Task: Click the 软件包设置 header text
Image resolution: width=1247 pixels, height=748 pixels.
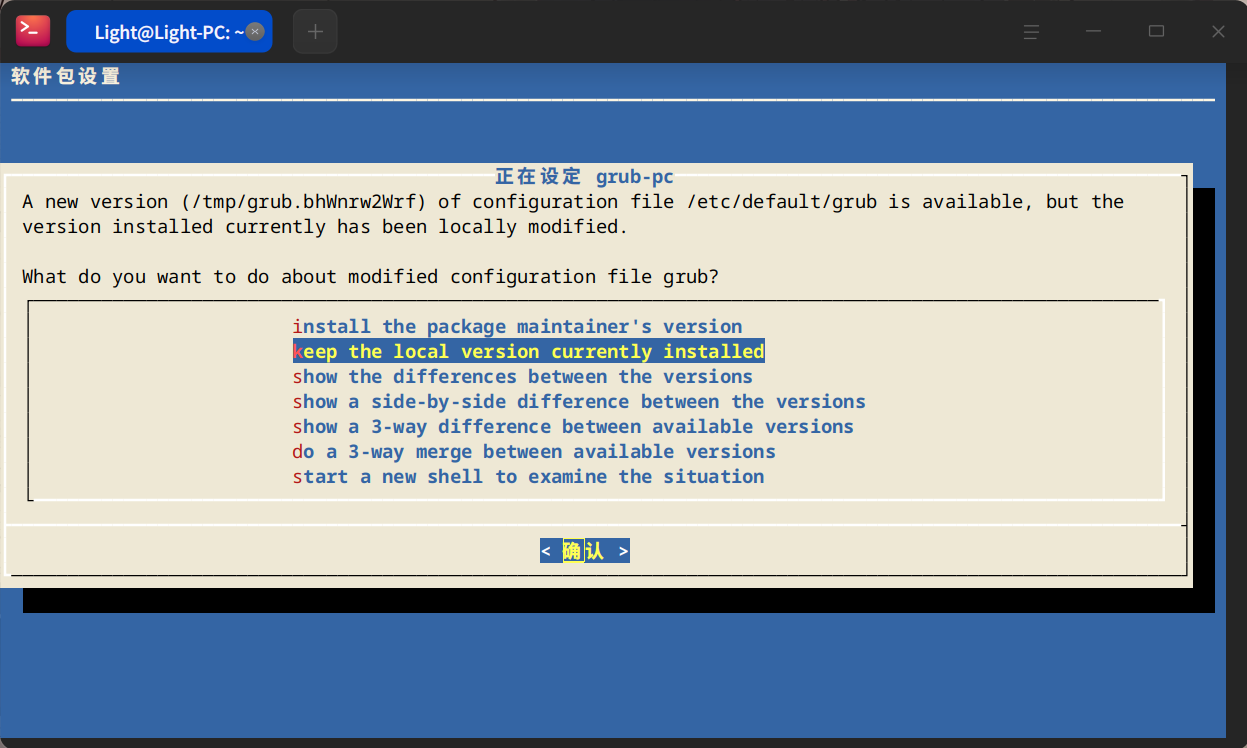Action: 66,76
